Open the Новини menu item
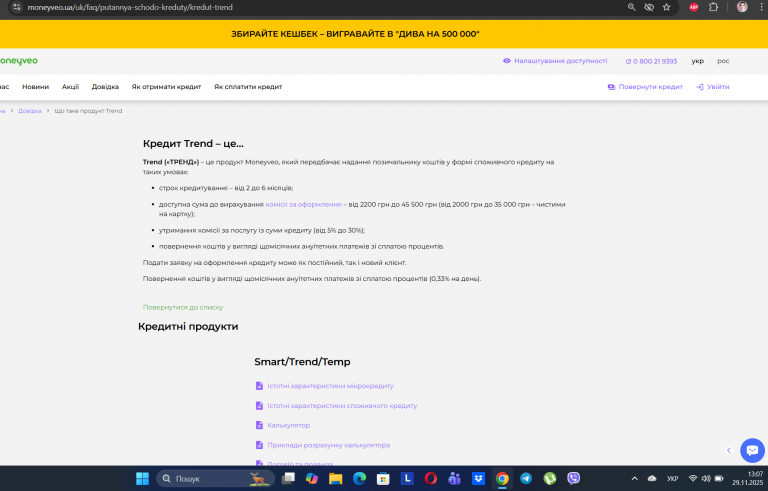Viewport: 768px width, 491px height. pos(35,87)
